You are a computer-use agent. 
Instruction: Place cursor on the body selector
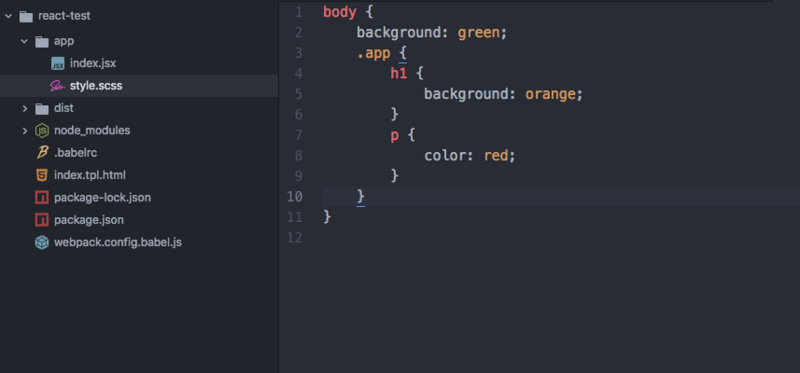[x=340, y=12]
